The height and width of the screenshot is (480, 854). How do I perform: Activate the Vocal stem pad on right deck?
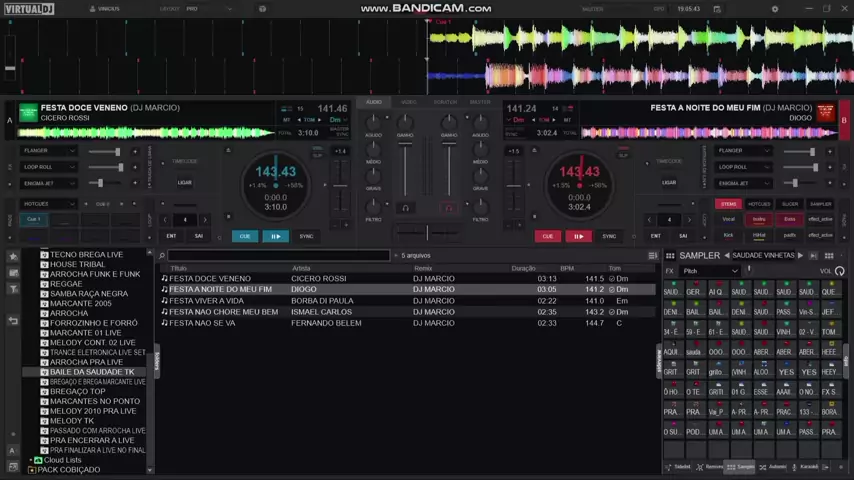pyautogui.click(x=729, y=219)
